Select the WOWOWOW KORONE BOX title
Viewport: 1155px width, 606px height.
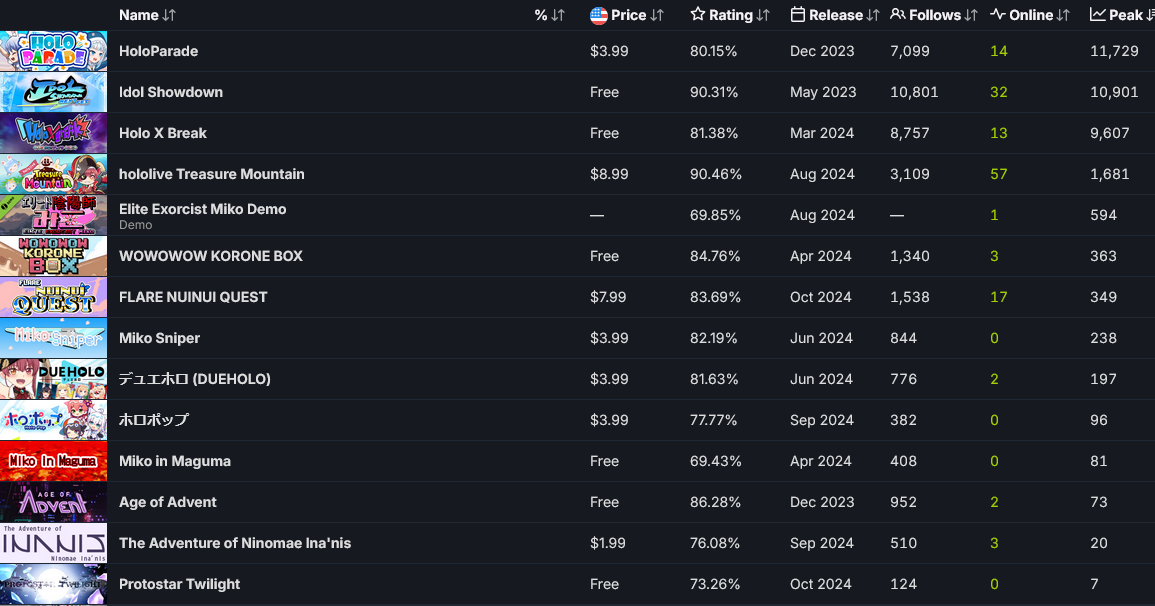[x=211, y=256]
